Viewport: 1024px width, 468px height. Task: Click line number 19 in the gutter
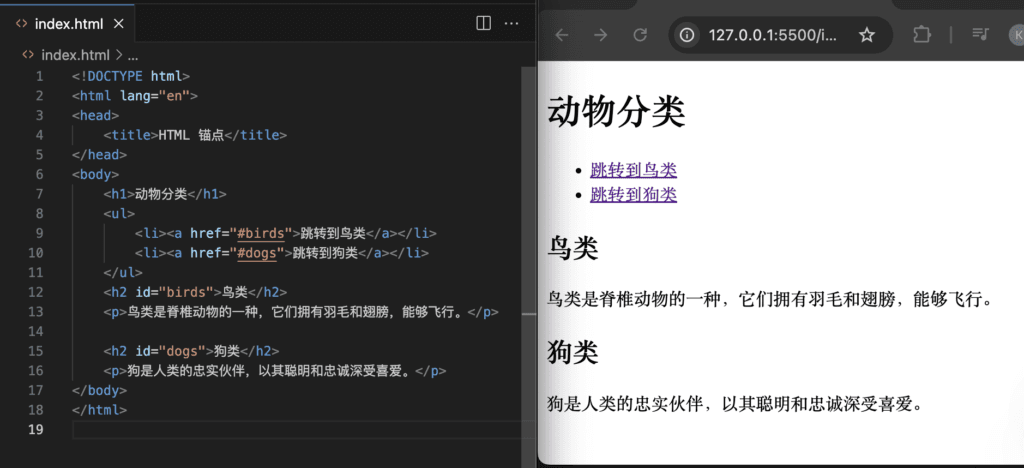point(36,429)
